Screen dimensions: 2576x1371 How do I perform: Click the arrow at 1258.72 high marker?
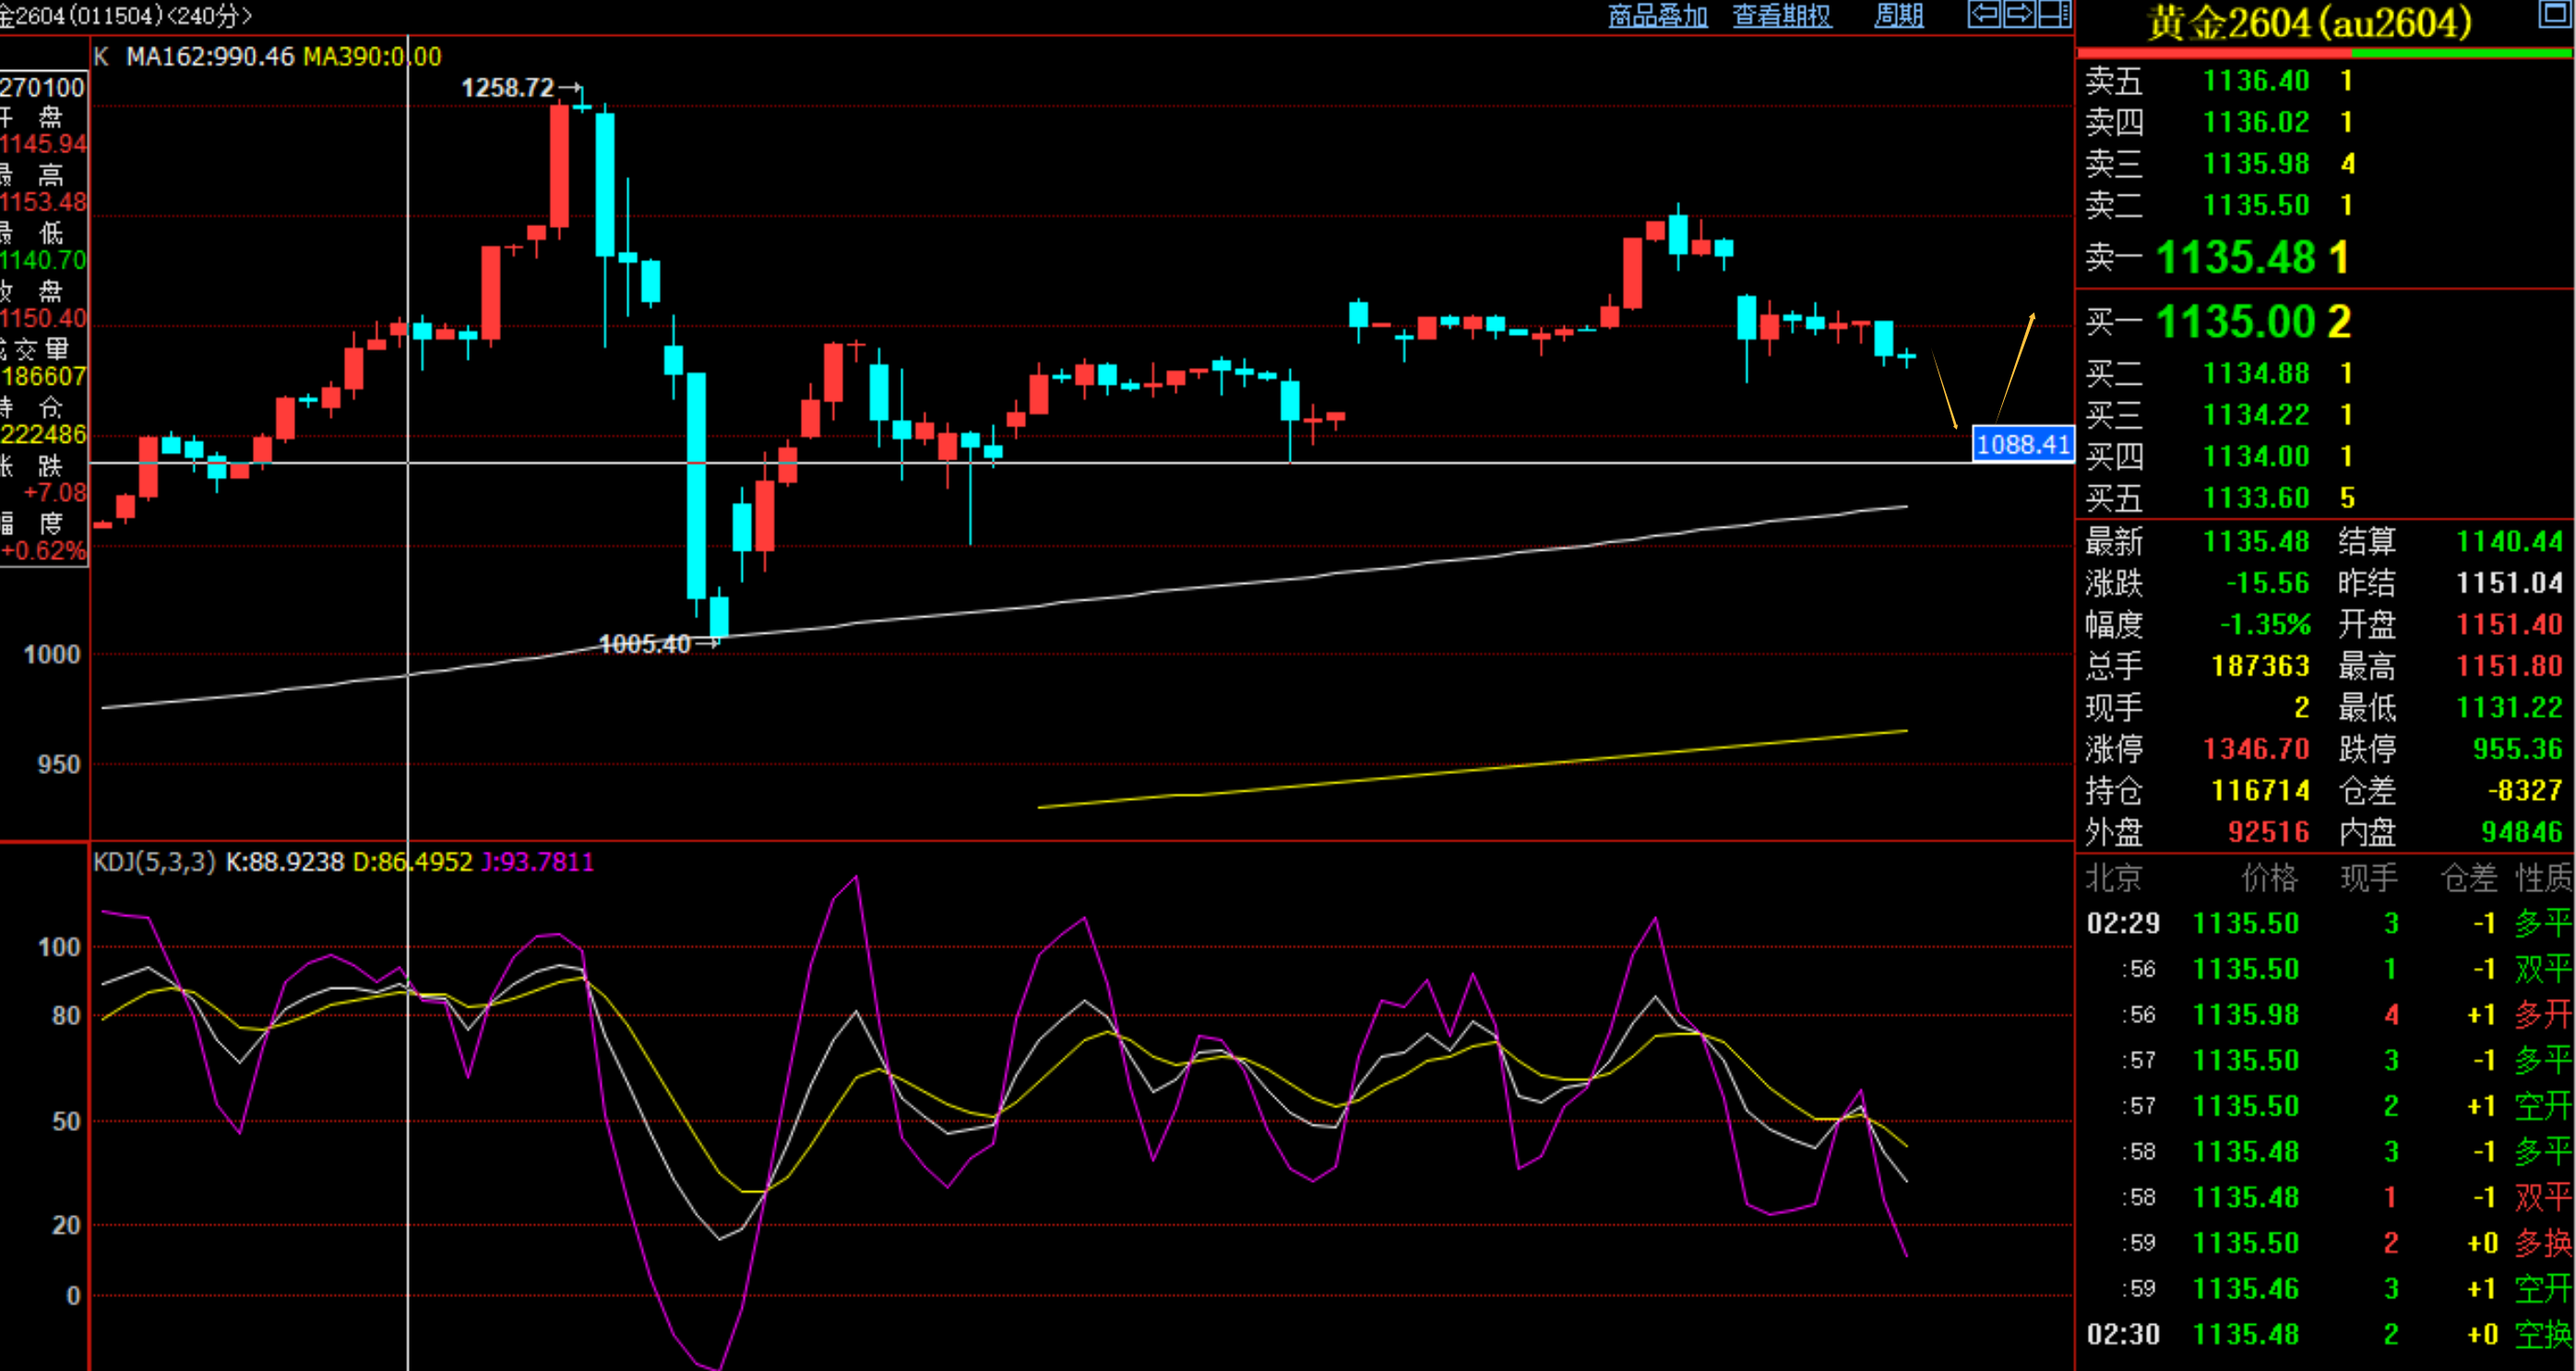point(570,88)
